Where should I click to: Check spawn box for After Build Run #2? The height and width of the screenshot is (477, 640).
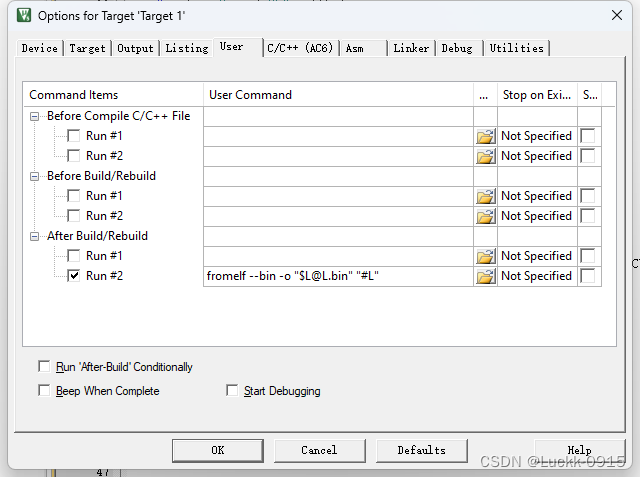click(588, 276)
